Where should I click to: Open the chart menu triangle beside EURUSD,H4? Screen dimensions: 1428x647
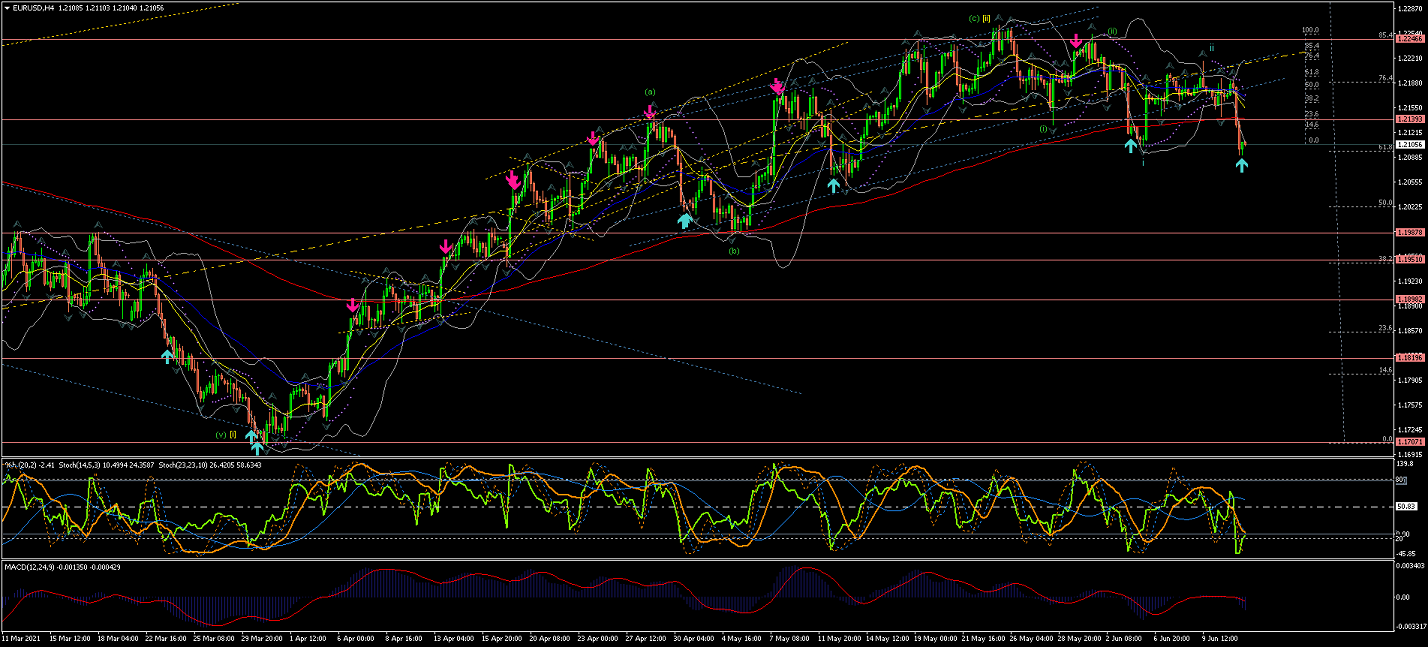[x=6, y=8]
